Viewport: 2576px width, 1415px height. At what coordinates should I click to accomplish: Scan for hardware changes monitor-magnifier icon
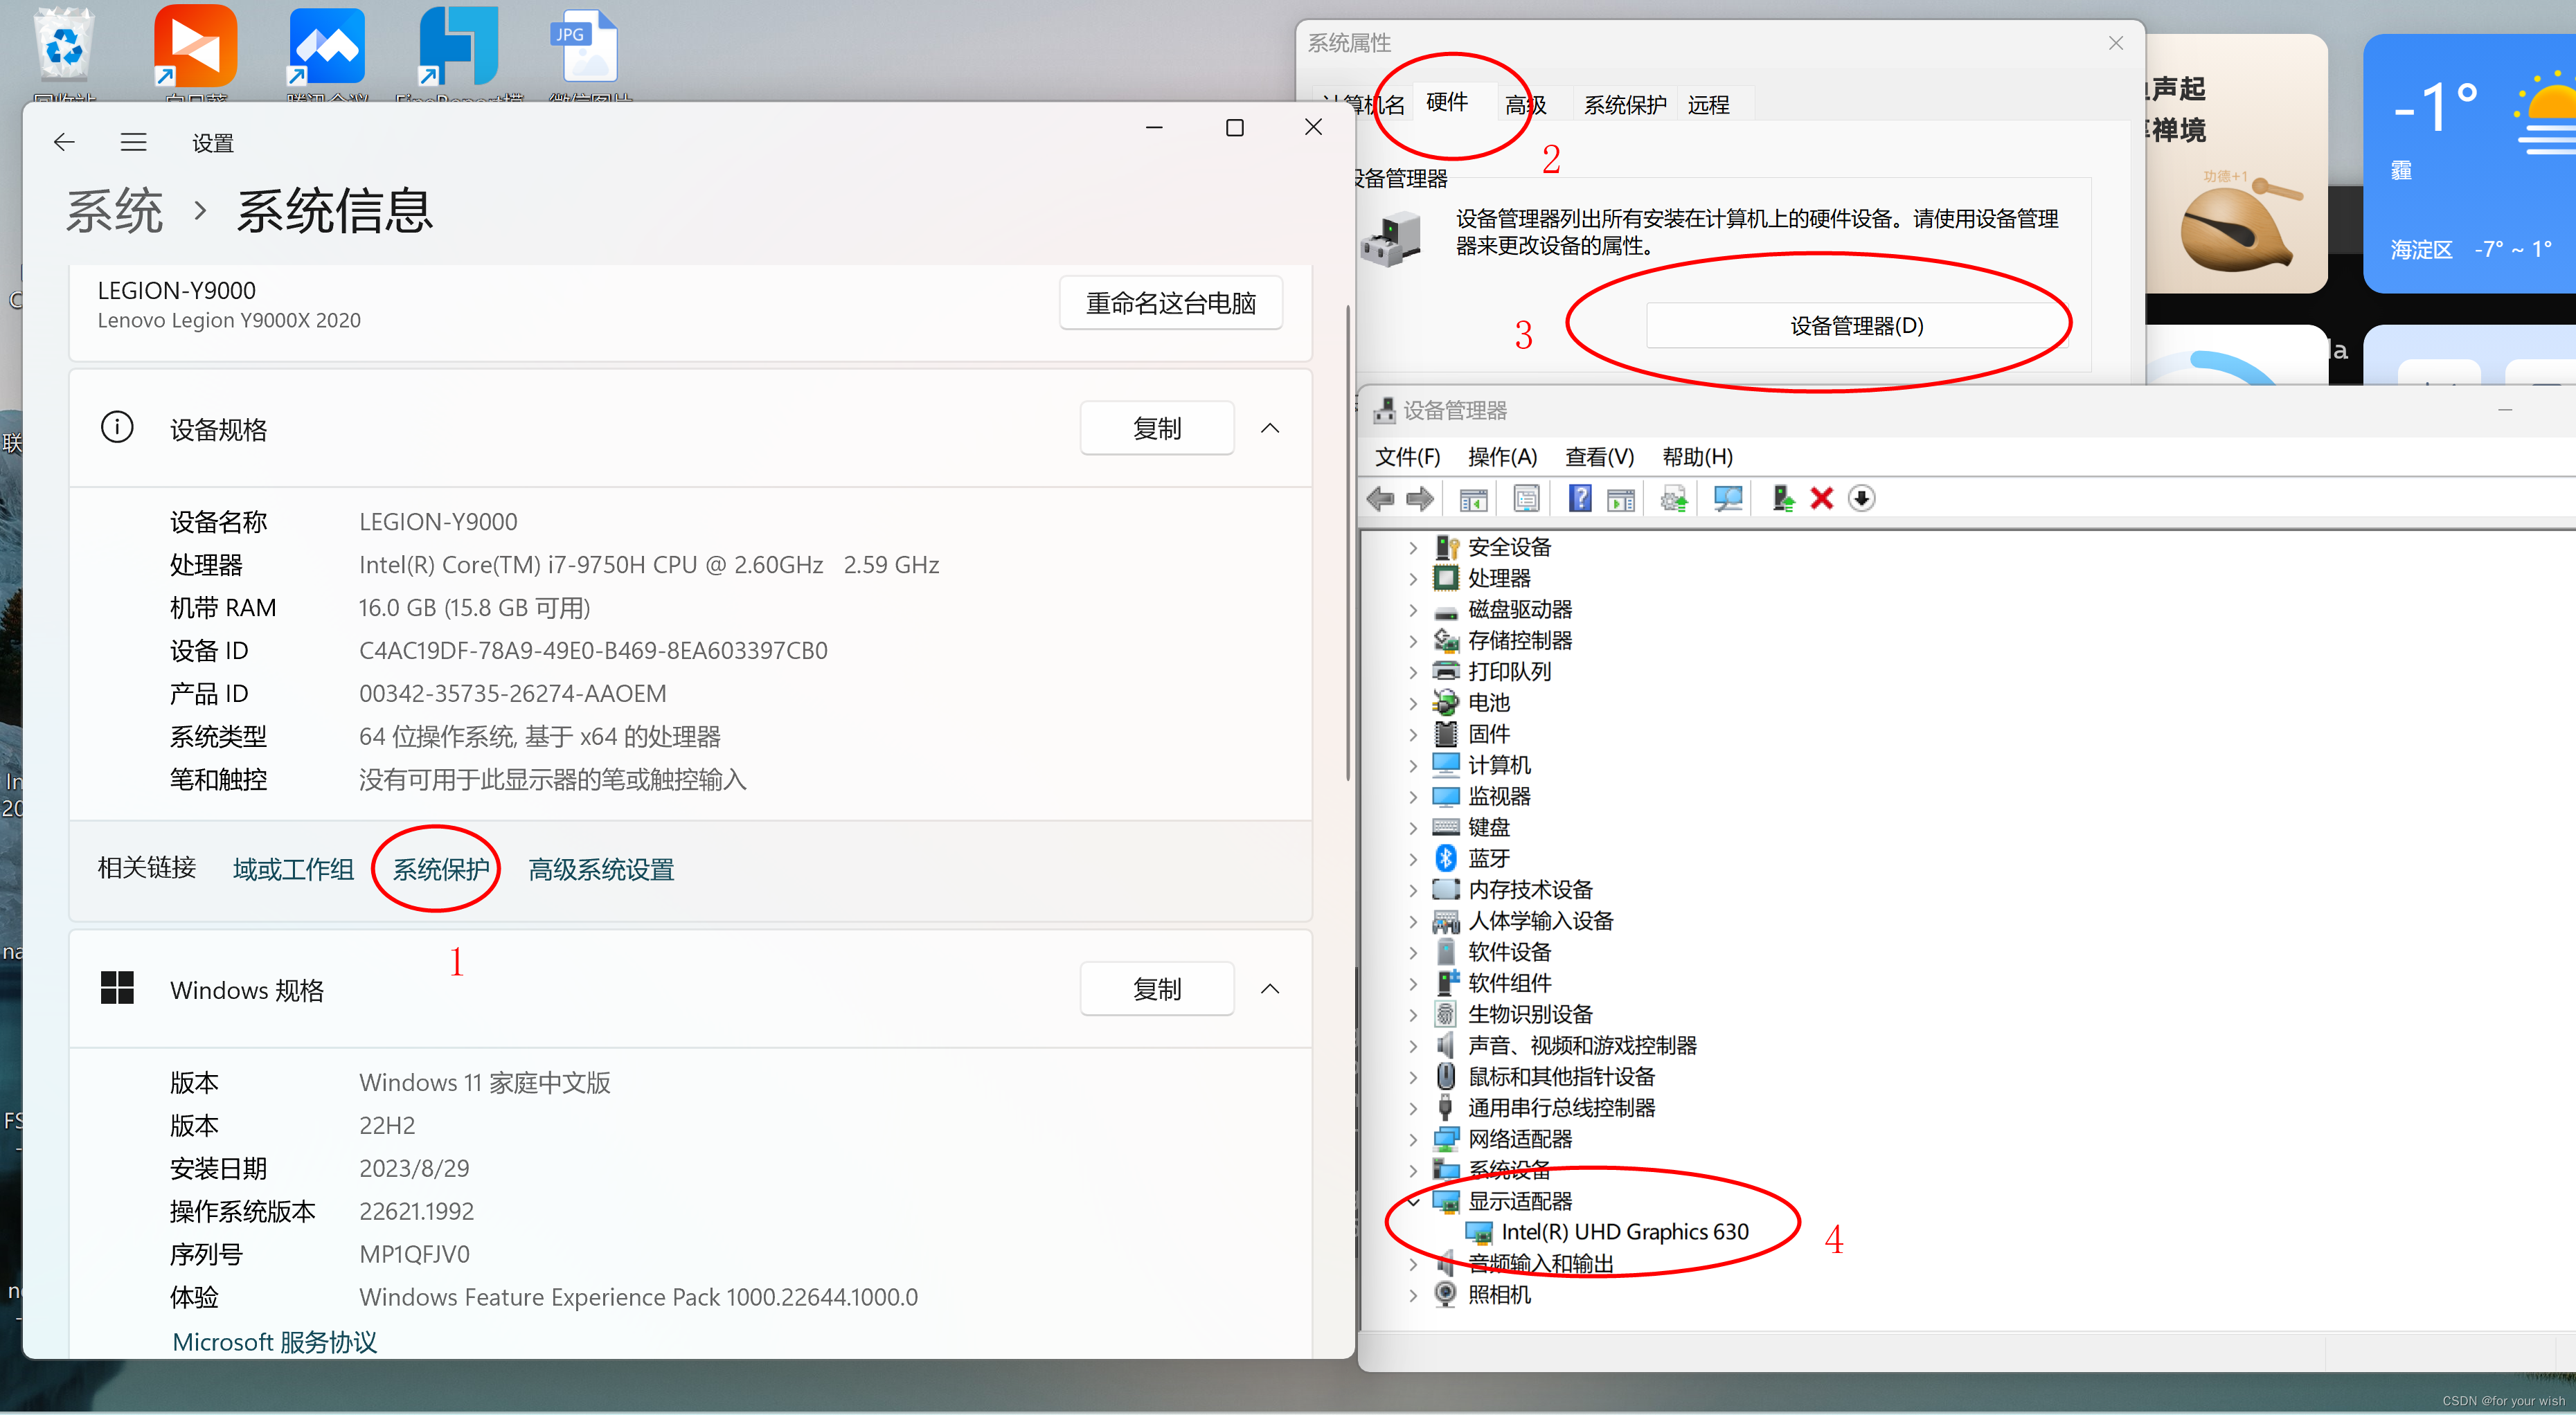coord(1728,498)
